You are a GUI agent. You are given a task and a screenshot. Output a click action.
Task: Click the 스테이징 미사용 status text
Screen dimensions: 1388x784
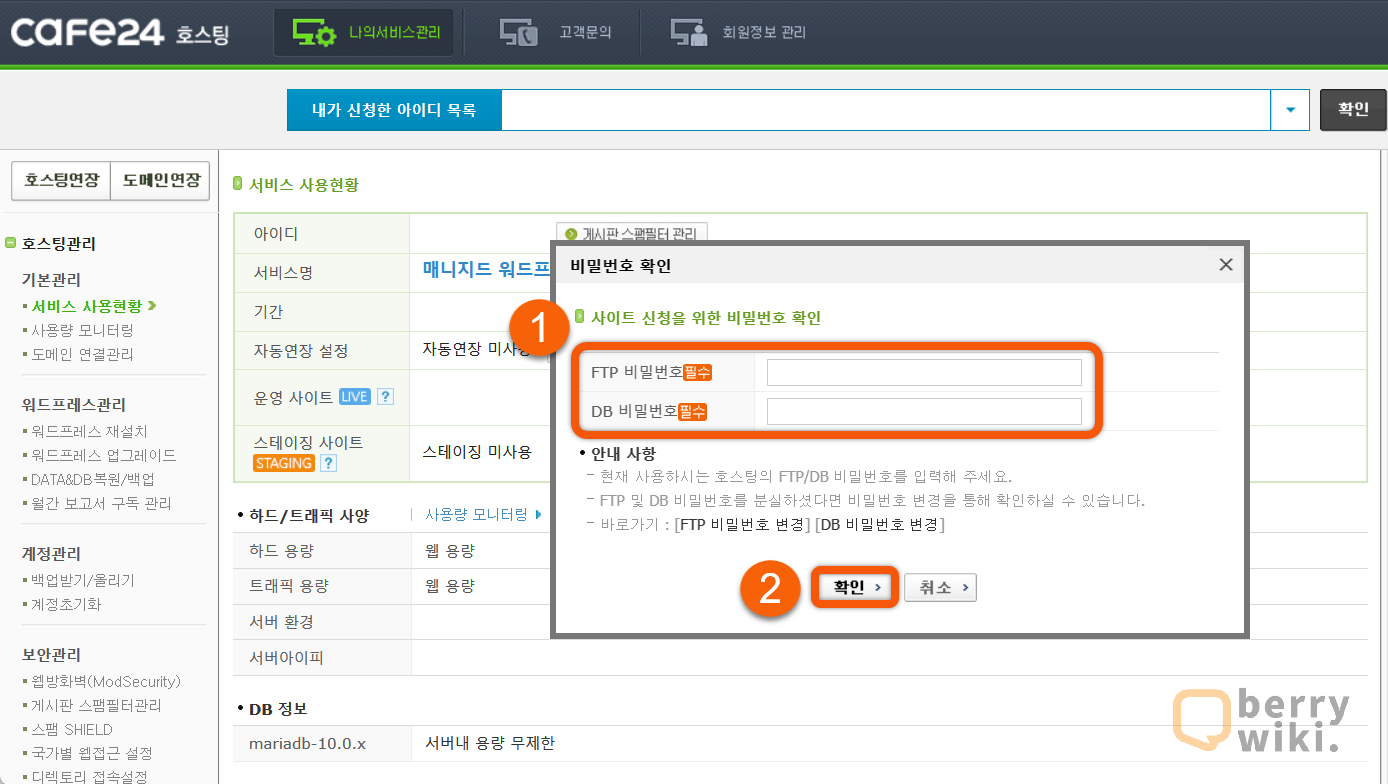(477, 452)
